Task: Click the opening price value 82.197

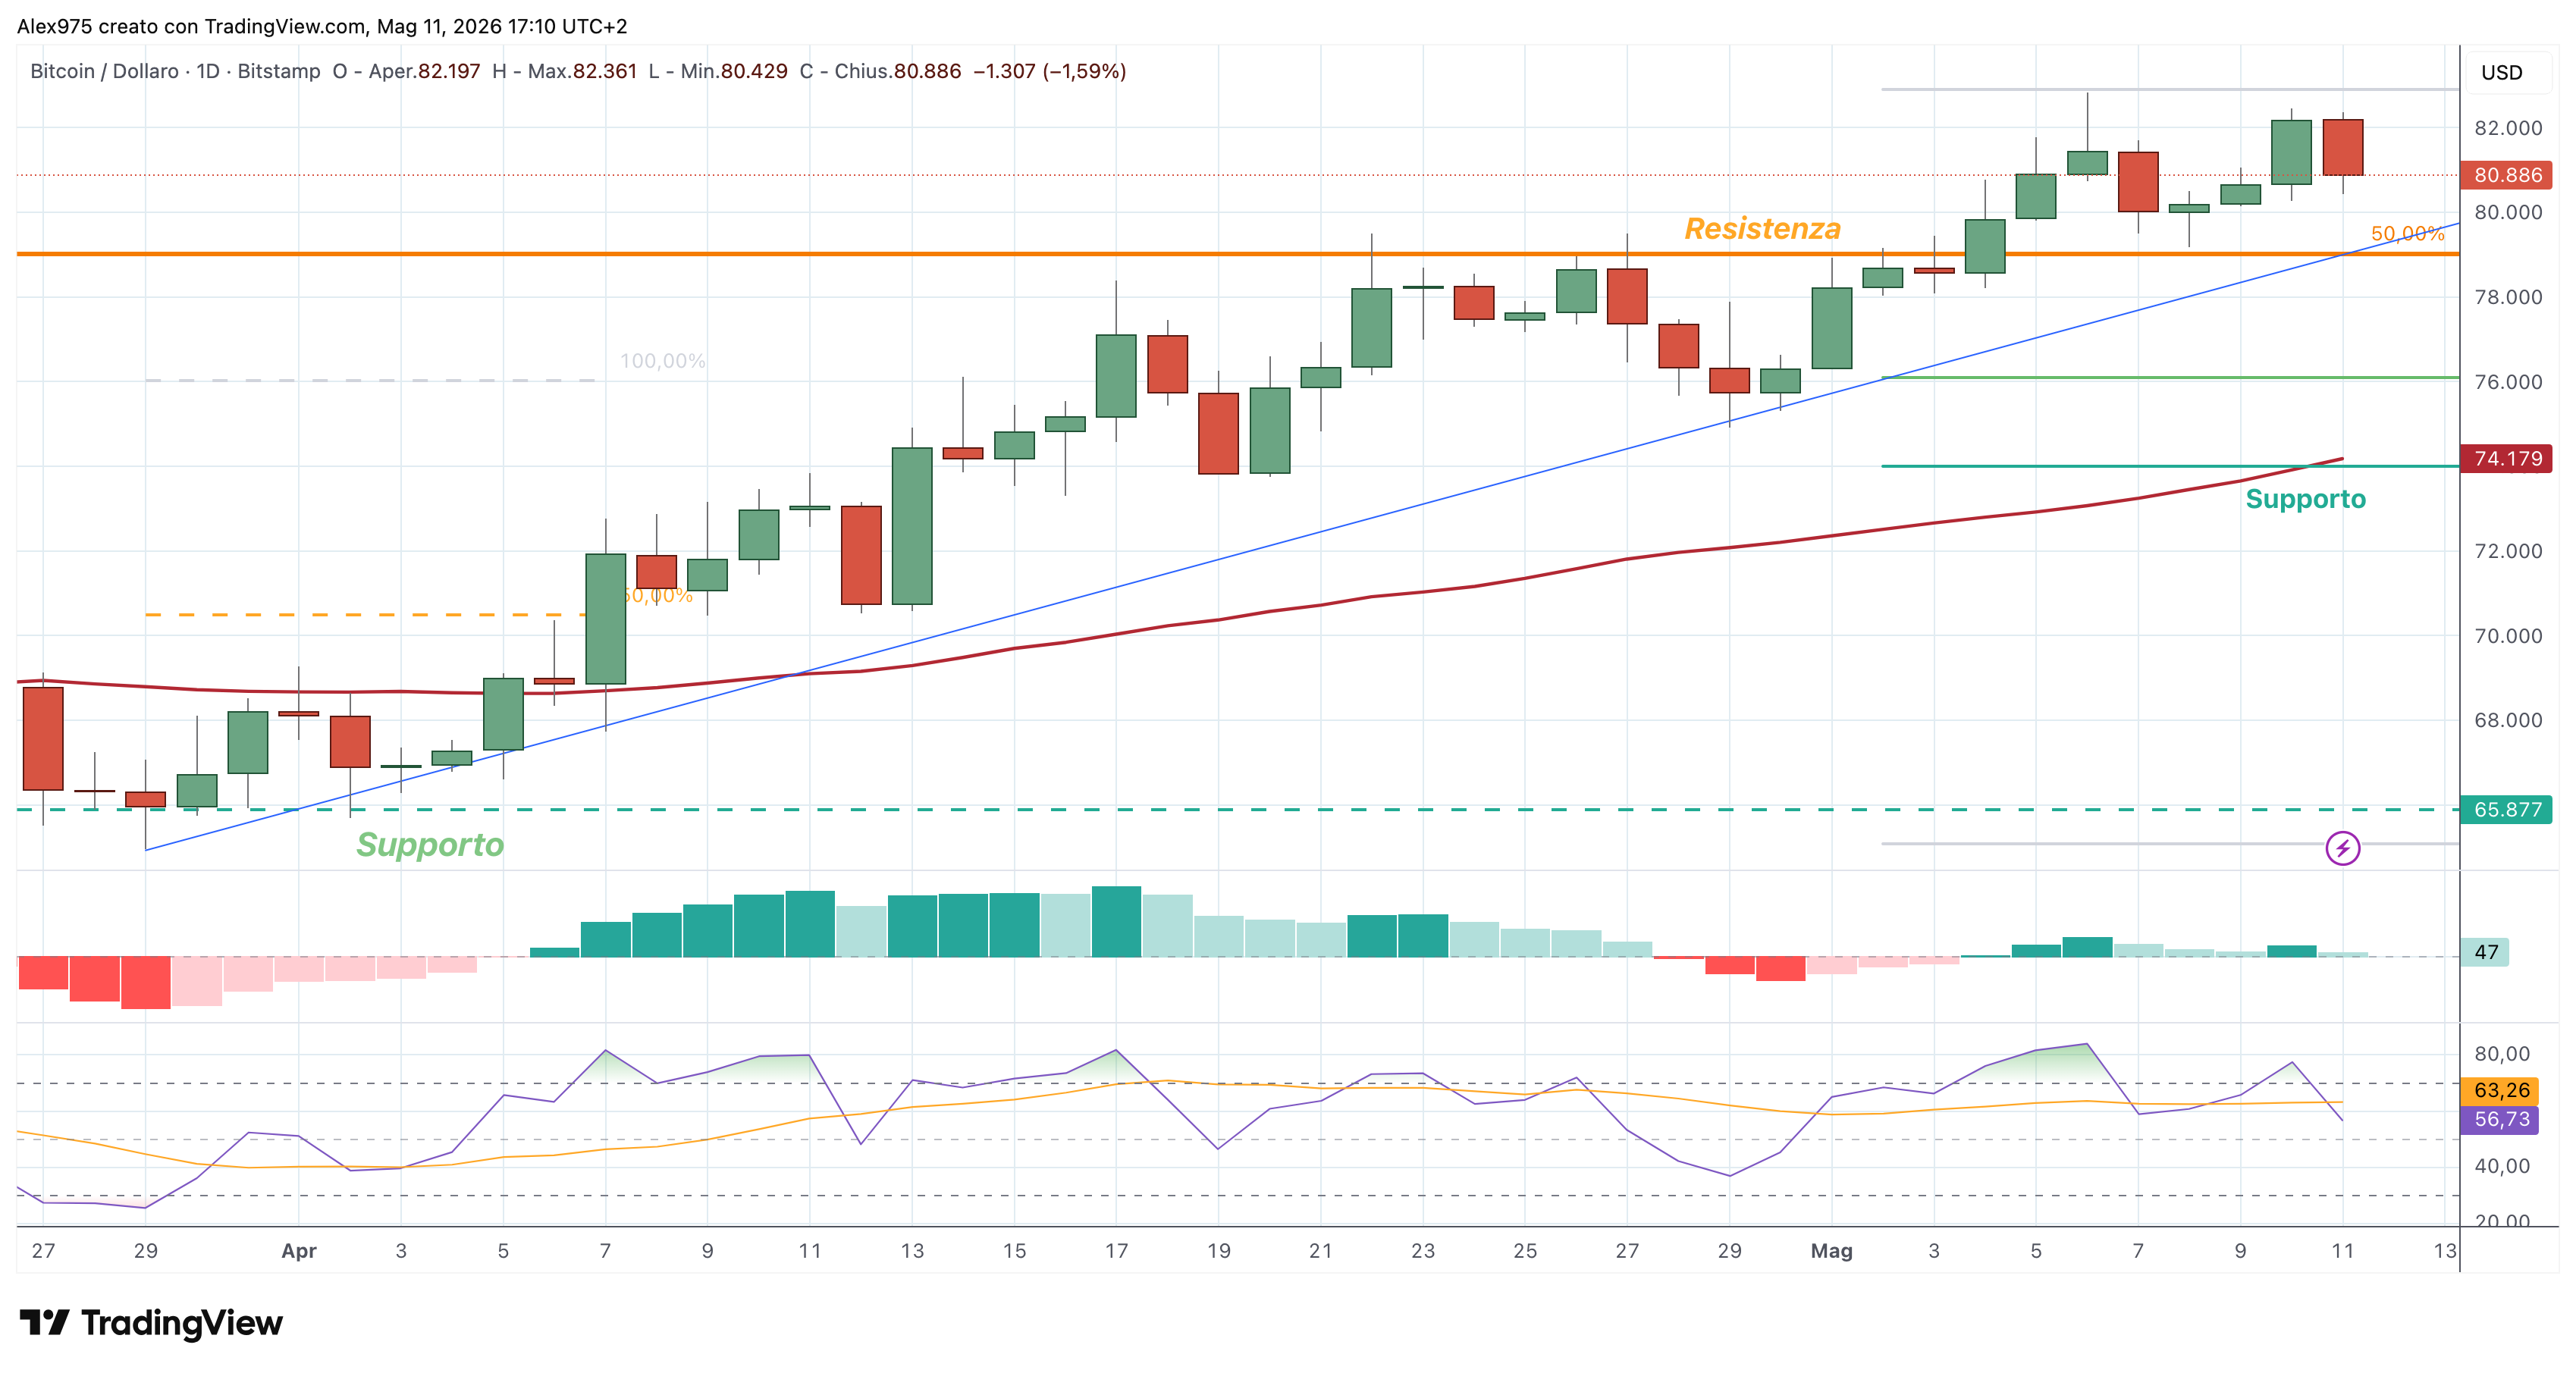Action: click(448, 71)
